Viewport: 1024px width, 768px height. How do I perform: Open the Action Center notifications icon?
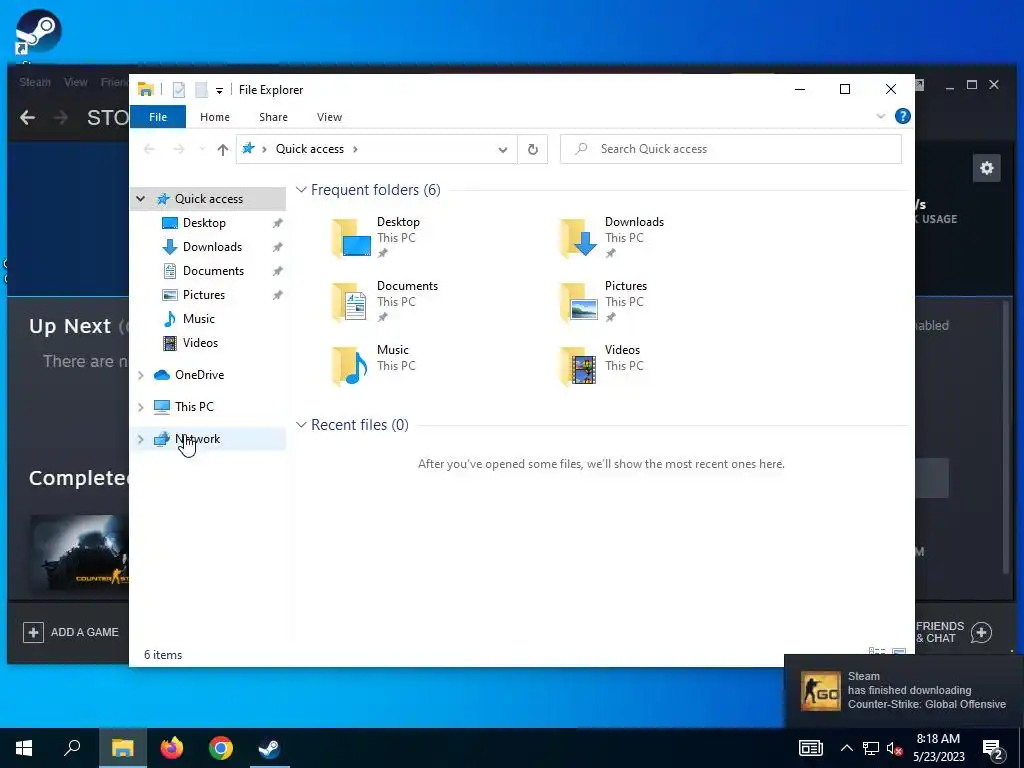point(993,750)
